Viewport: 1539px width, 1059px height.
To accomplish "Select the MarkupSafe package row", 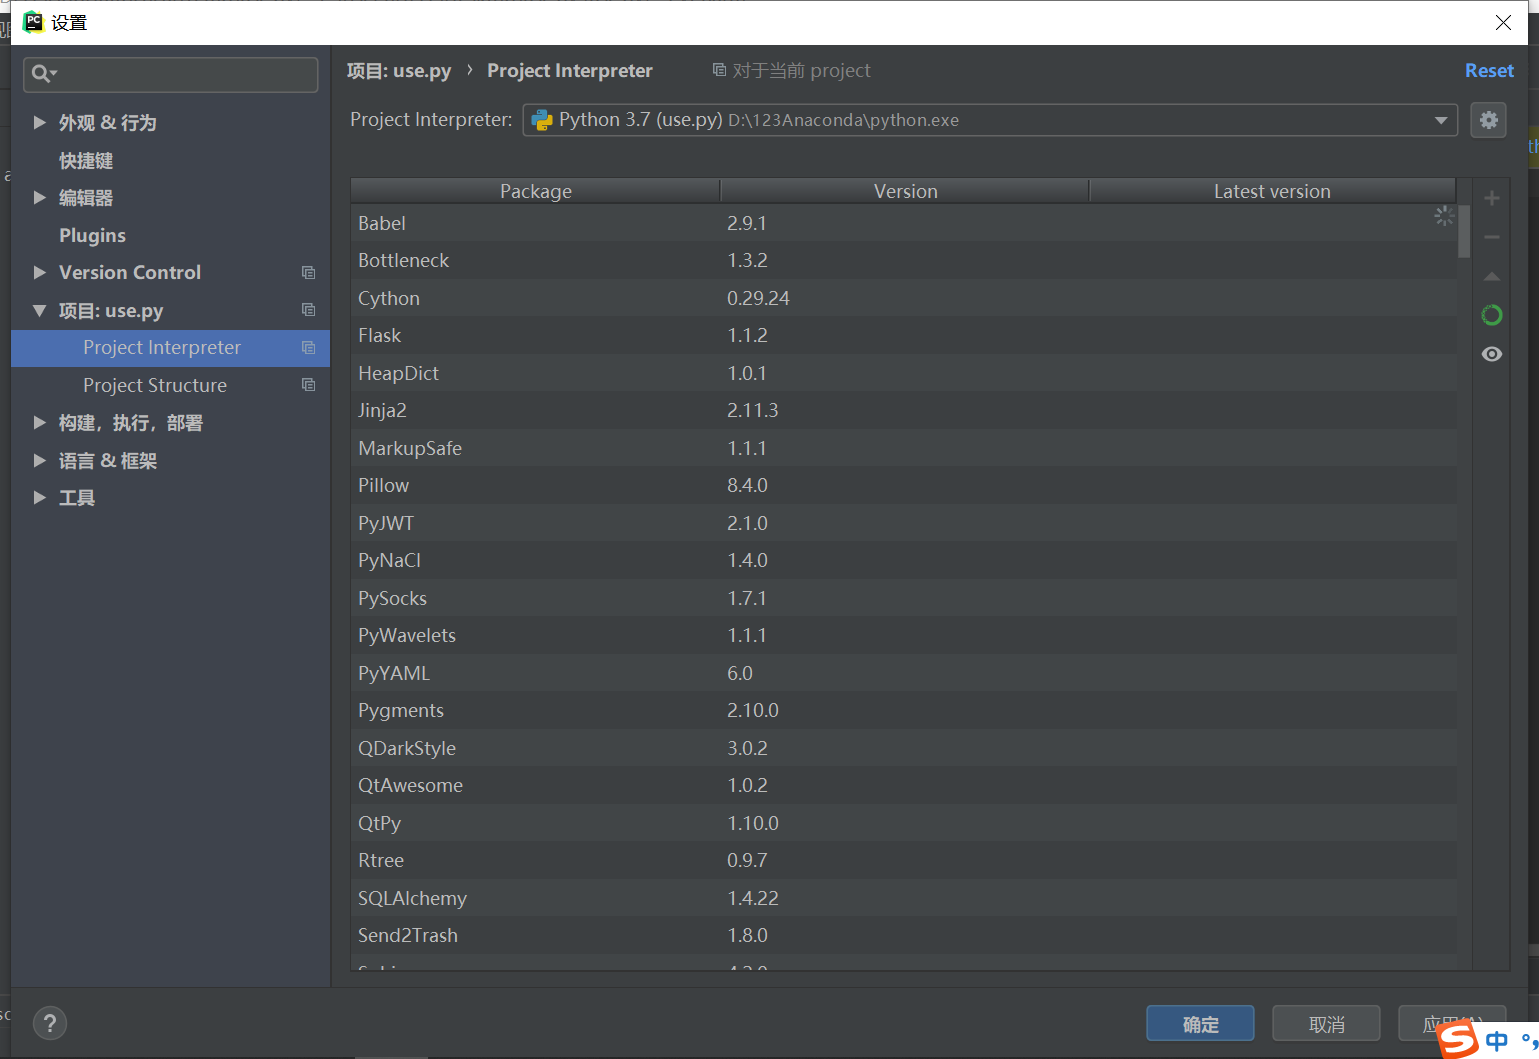I will pos(904,448).
